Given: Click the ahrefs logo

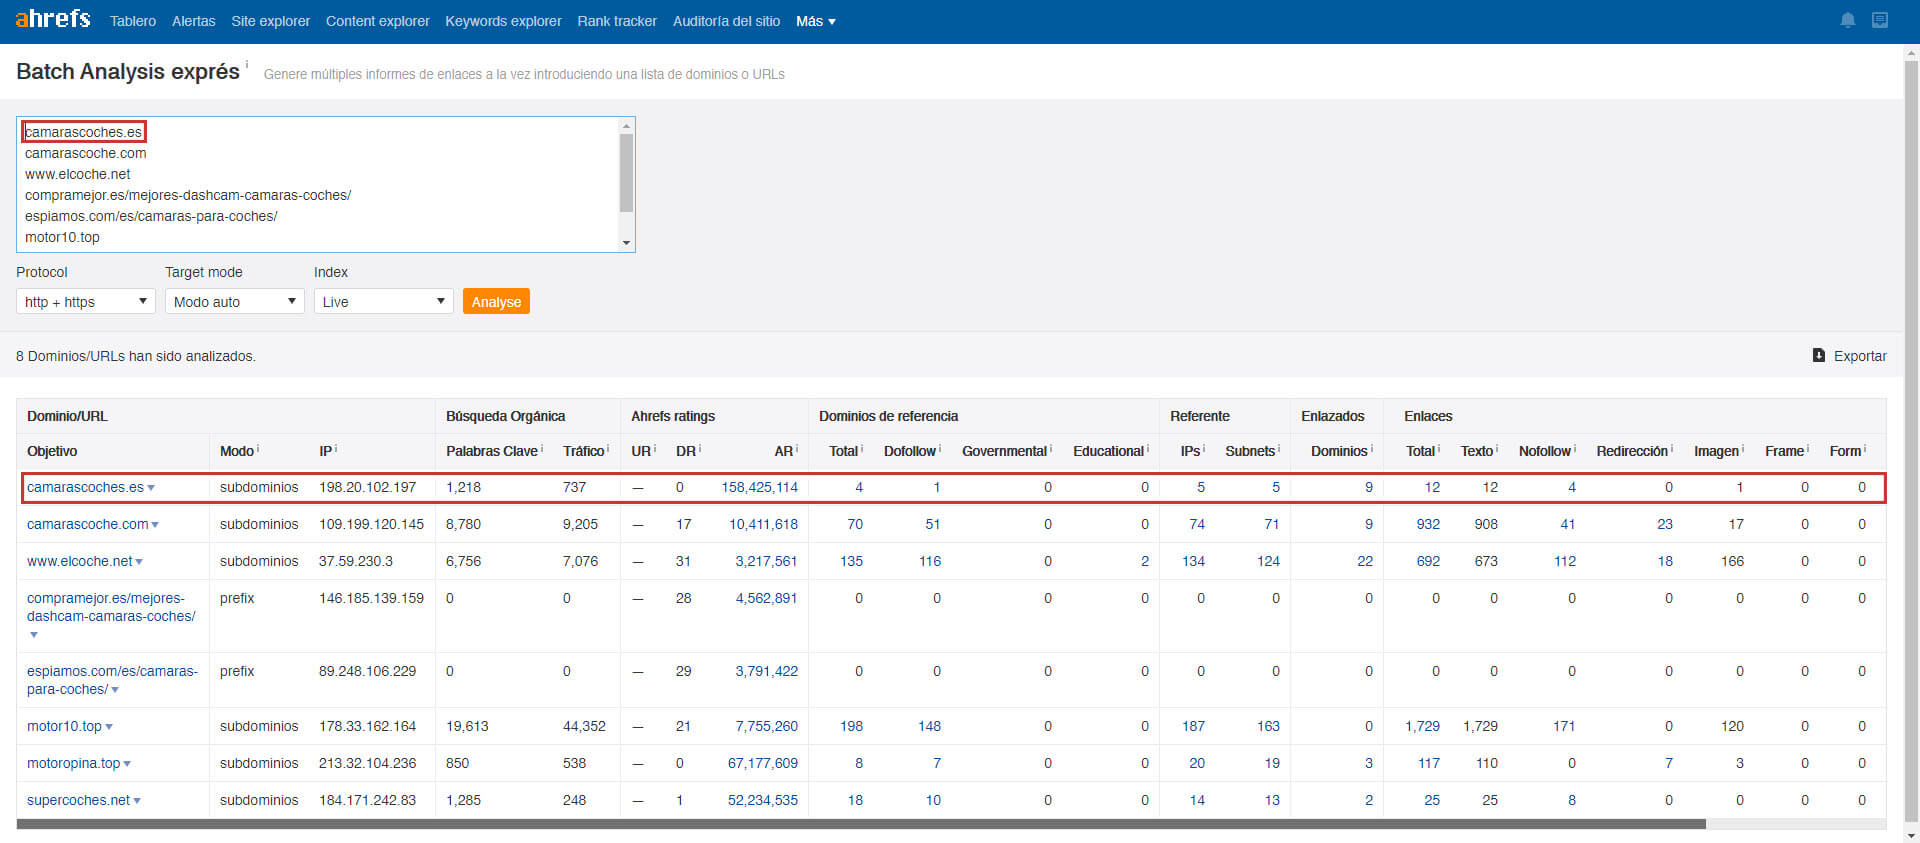Looking at the screenshot, I should click(53, 19).
